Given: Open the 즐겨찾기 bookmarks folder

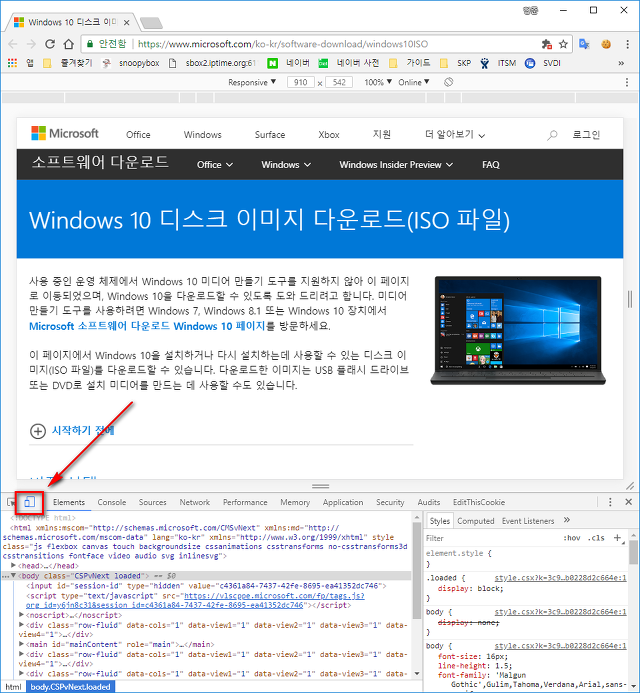Looking at the screenshot, I should [x=68, y=63].
